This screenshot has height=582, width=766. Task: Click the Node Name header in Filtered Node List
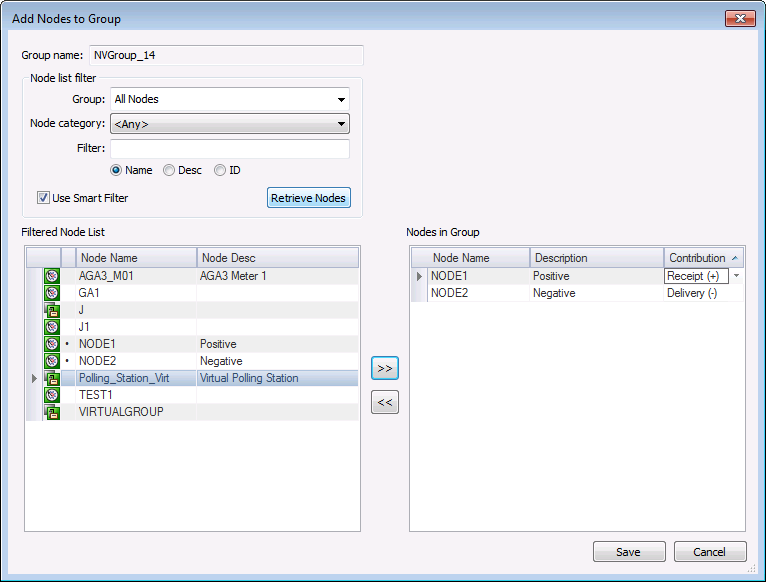(136, 258)
